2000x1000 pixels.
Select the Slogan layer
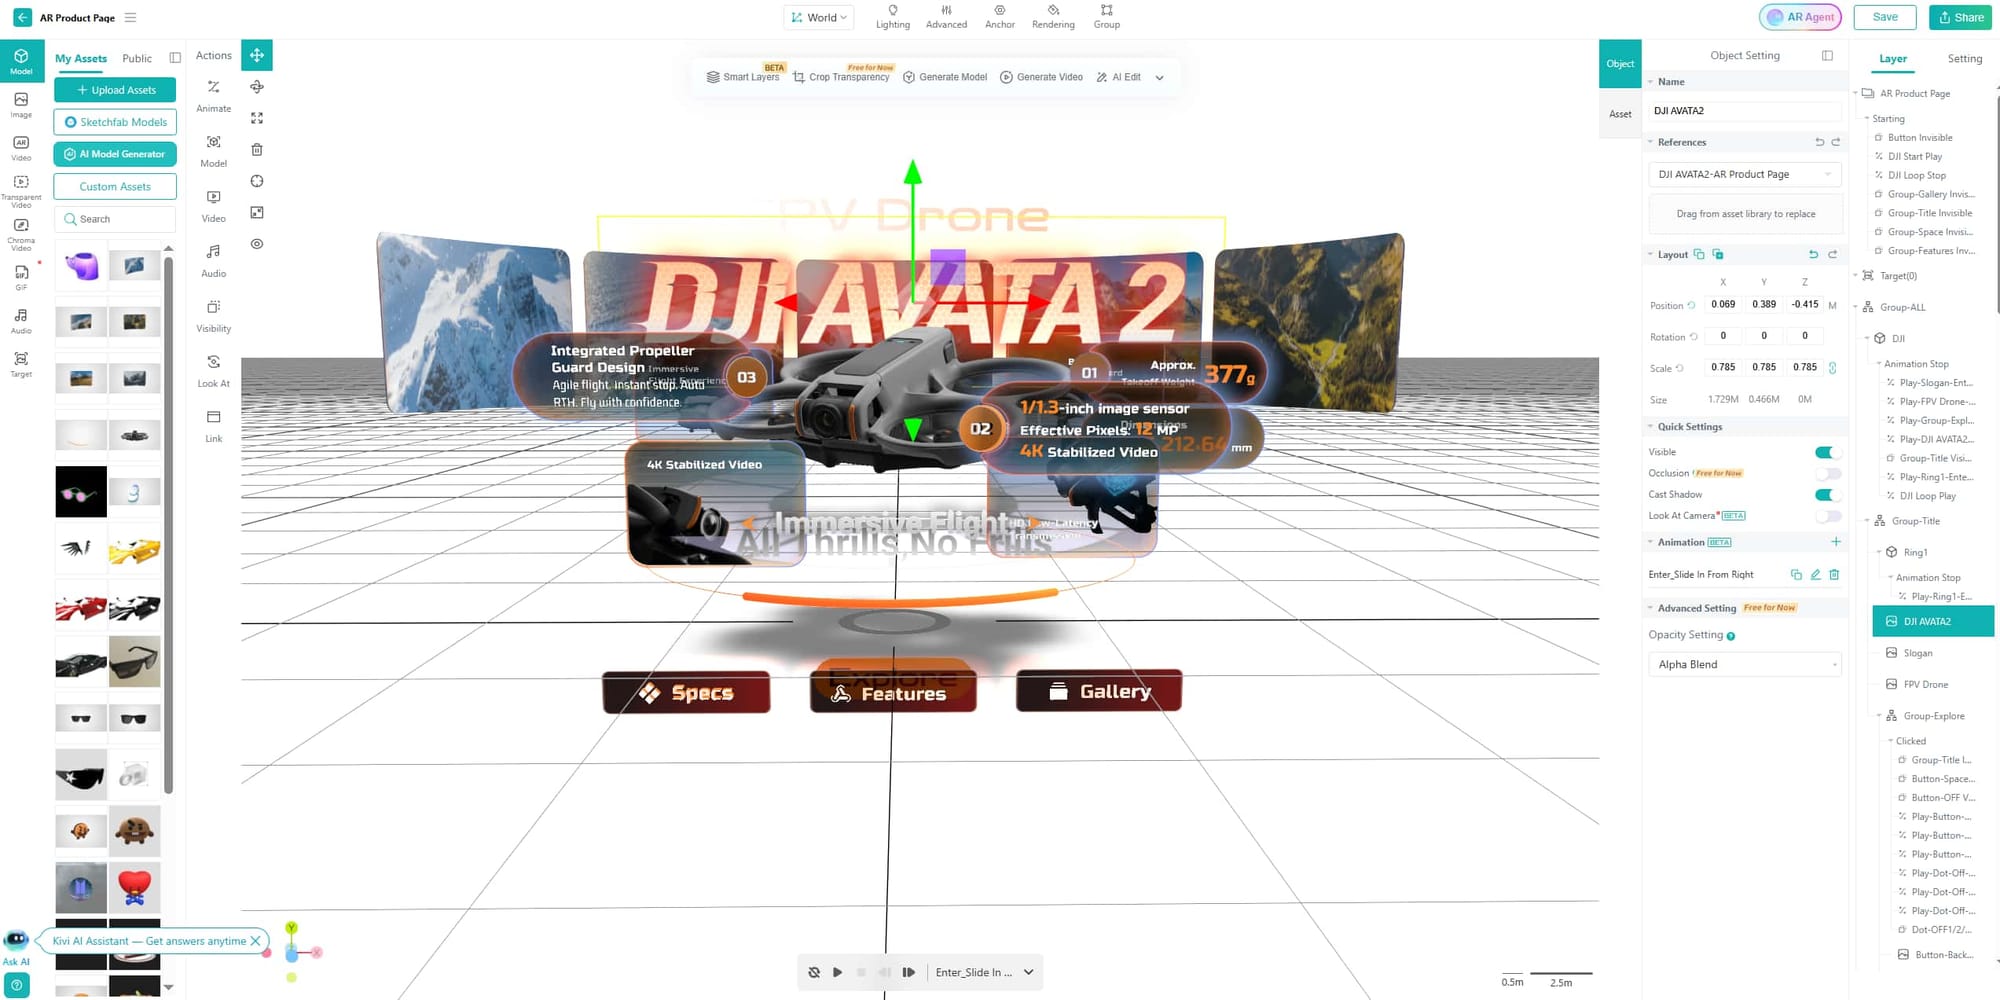click(x=1917, y=653)
